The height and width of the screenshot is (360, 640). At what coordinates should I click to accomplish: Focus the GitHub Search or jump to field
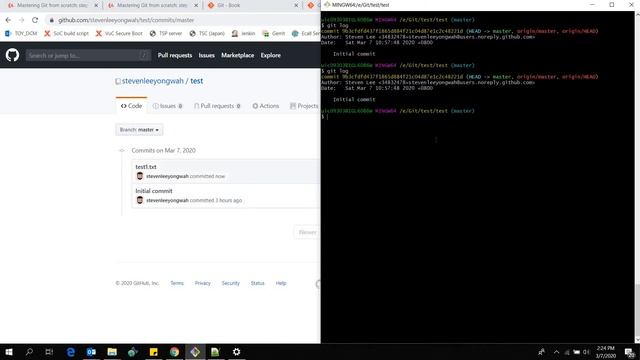[88, 55]
